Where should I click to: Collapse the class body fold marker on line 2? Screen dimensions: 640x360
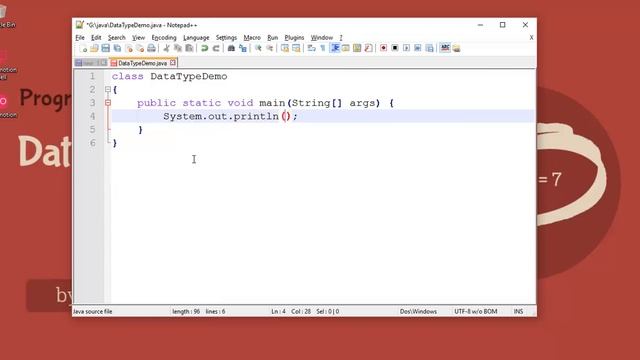coord(108,89)
